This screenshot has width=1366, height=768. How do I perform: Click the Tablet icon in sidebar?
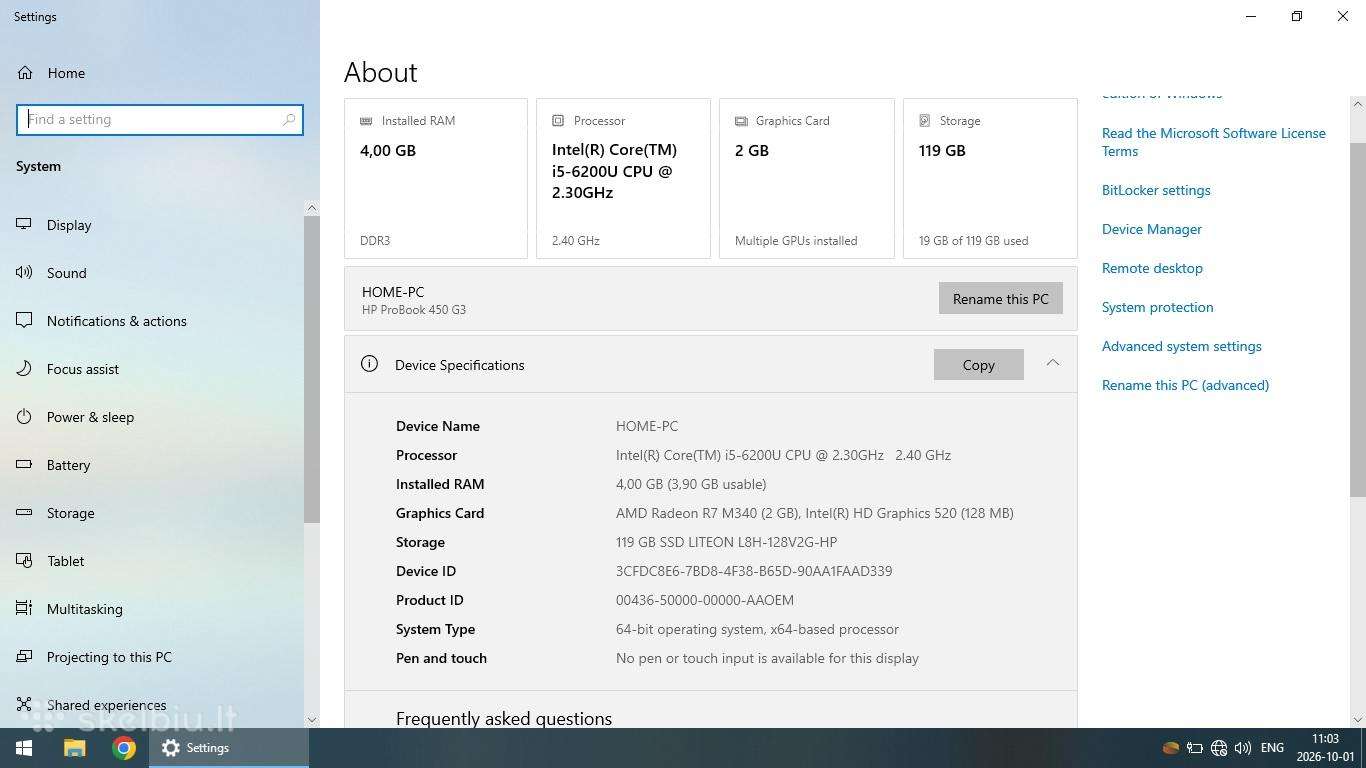(x=24, y=561)
